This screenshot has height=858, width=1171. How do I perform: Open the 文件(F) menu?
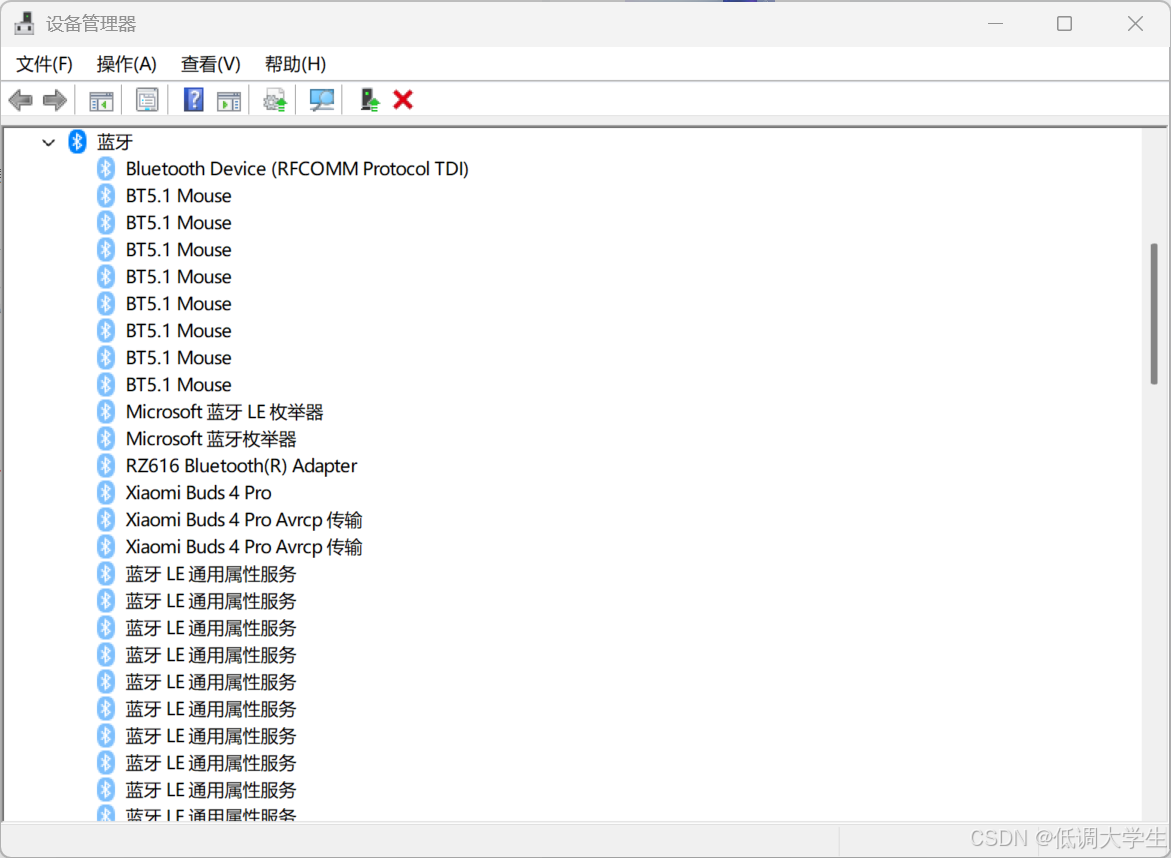click(44, 64)
